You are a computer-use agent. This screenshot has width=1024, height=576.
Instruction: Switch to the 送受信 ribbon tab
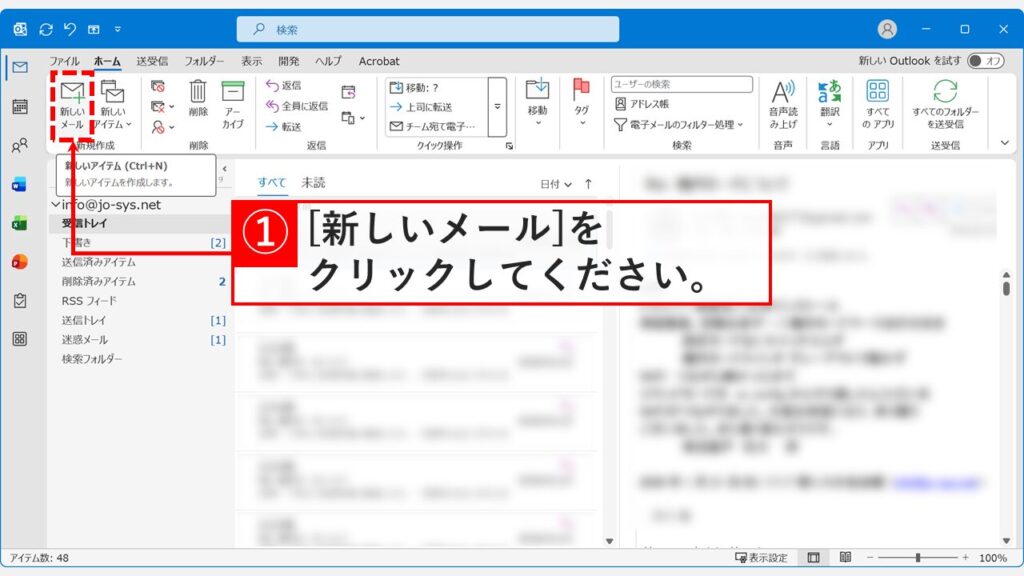(x=150, y=61)
